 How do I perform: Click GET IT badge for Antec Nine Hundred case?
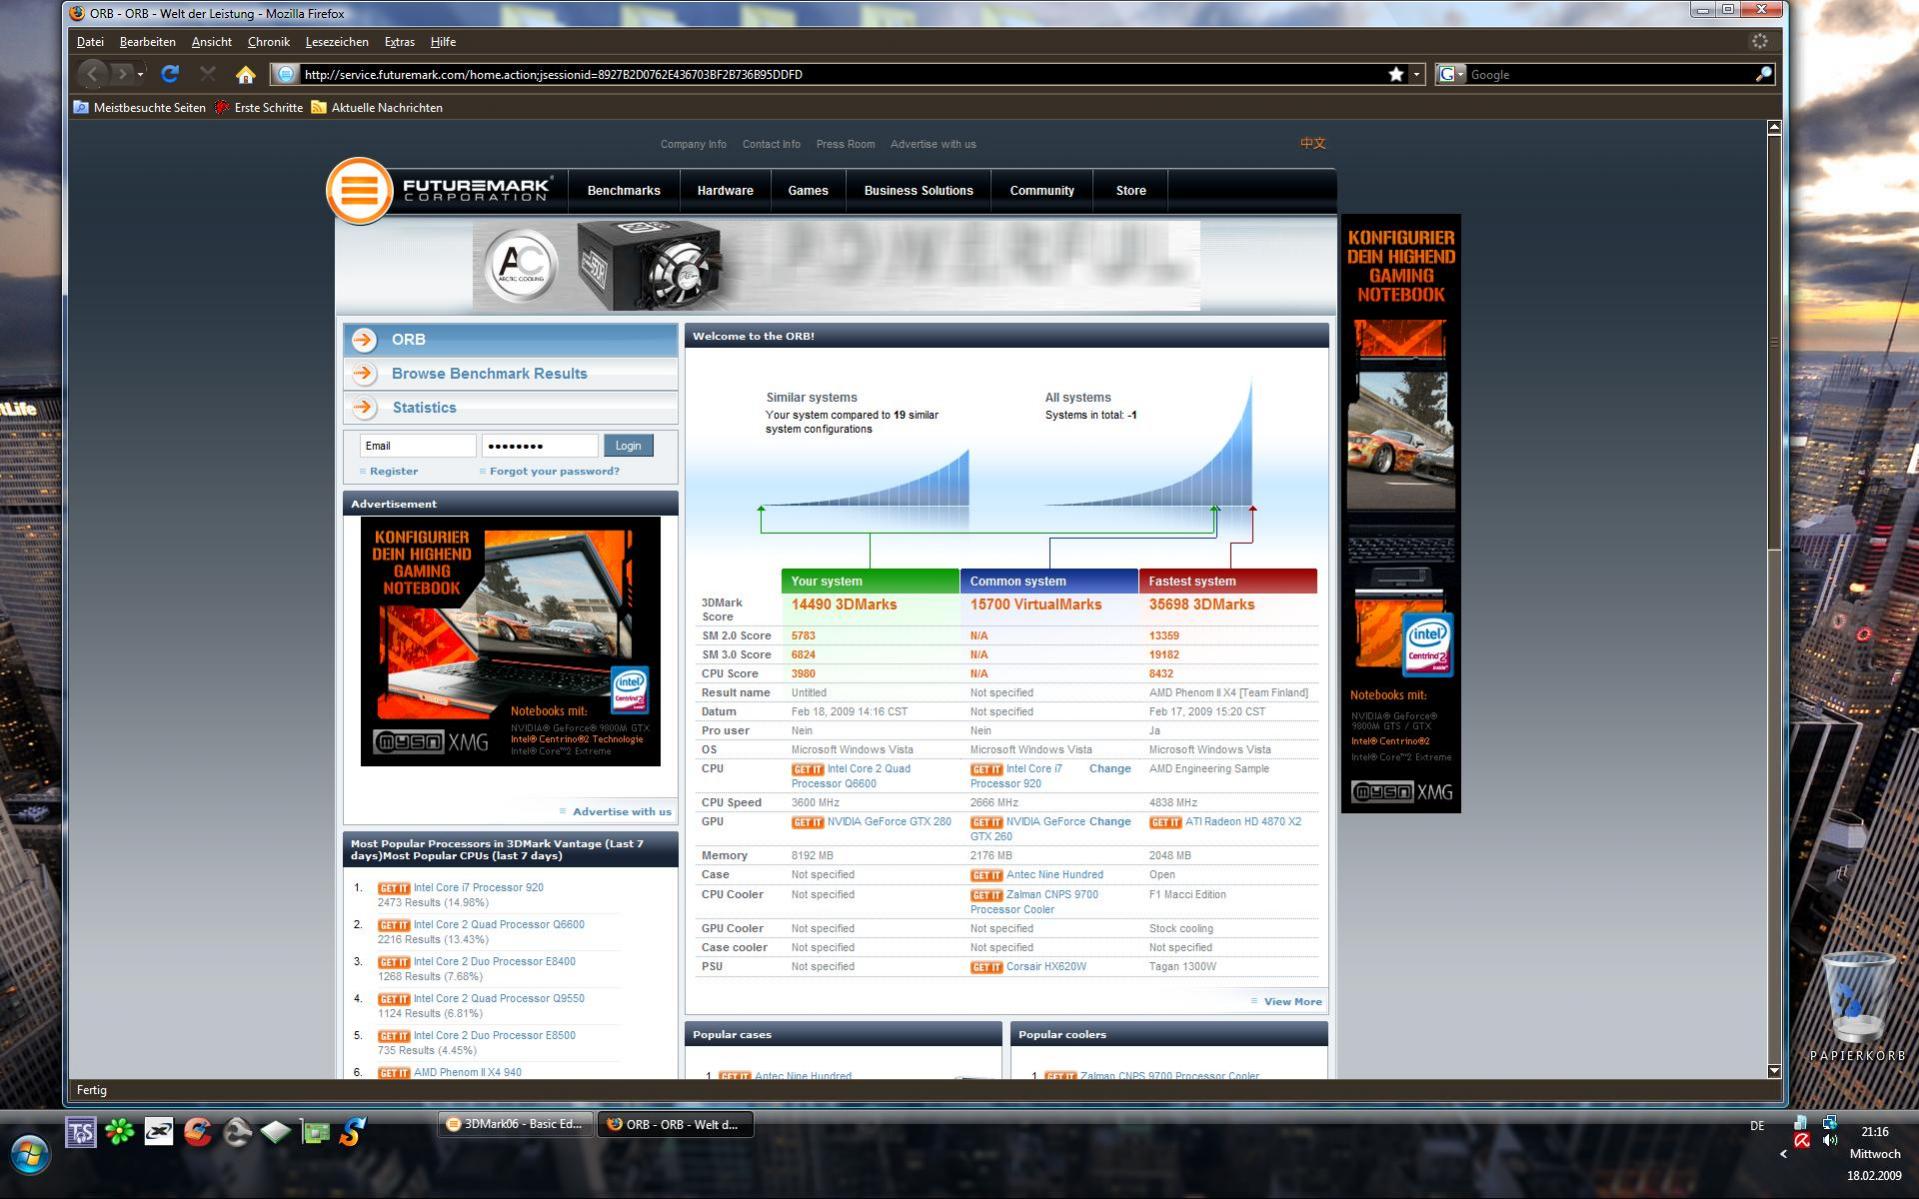[986, 875]
